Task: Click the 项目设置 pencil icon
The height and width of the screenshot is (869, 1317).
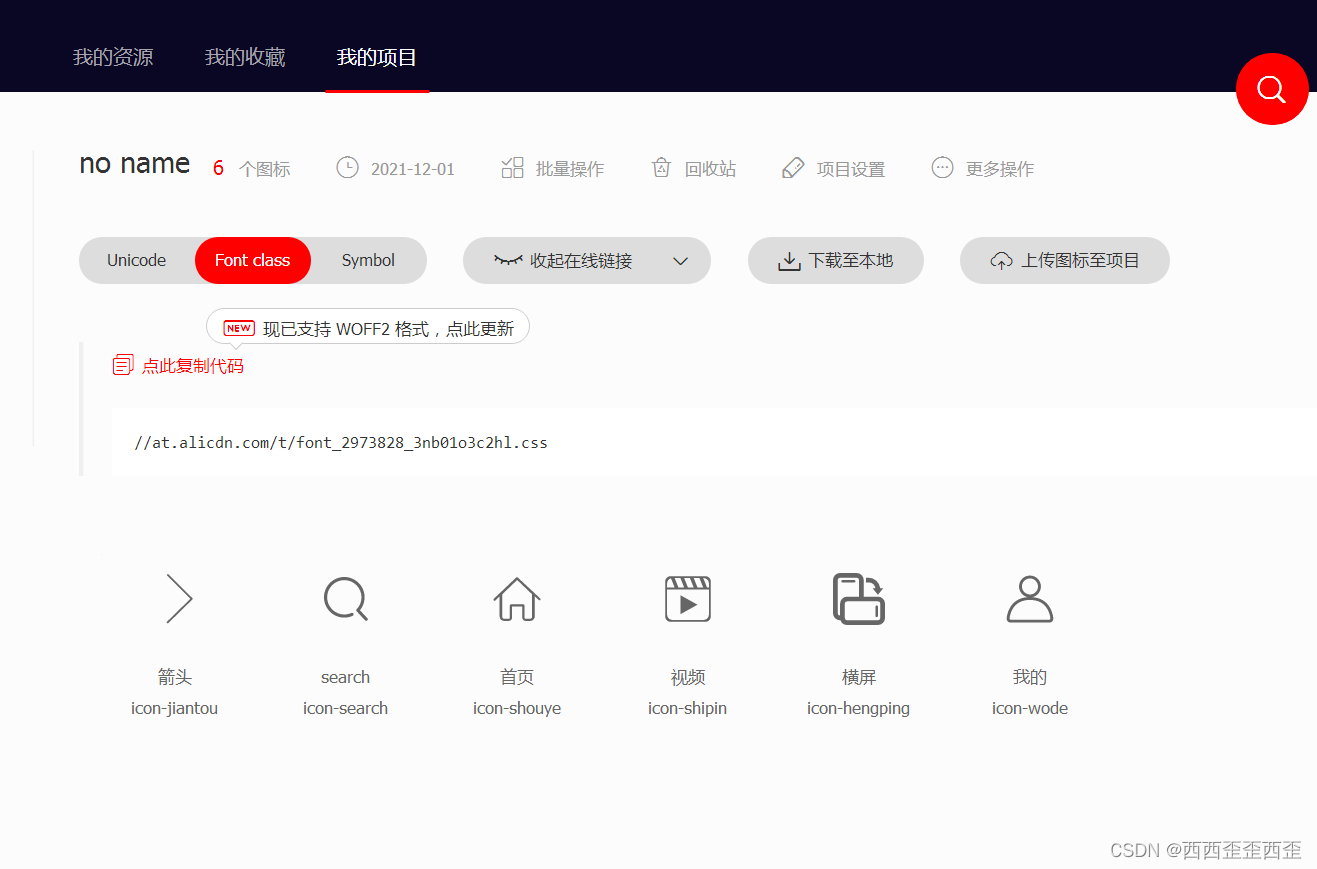Action: coord(793,168)
